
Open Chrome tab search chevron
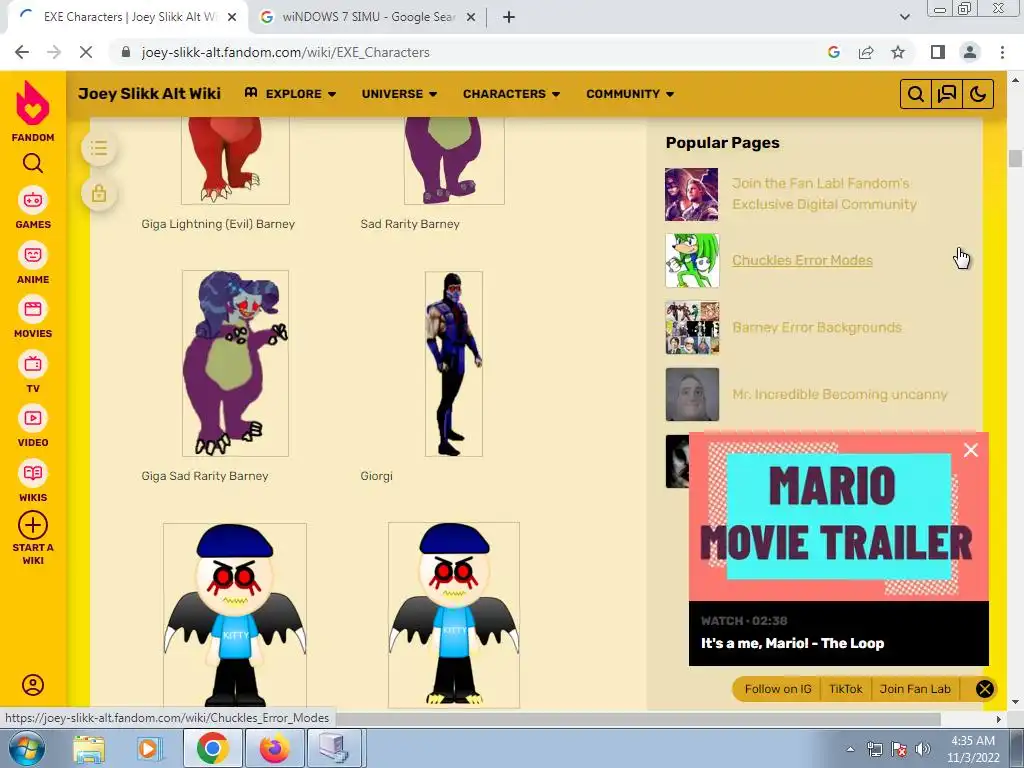tap(904, 18)
